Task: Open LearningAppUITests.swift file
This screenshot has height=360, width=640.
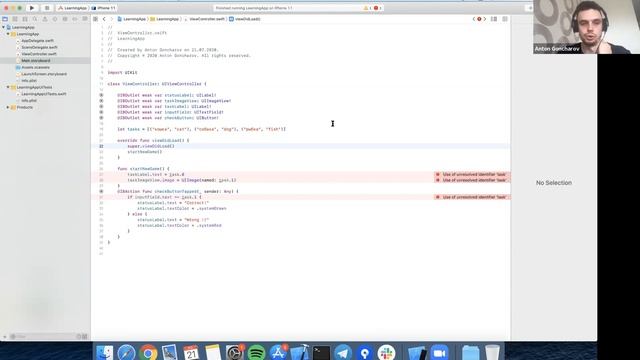Action: coord(43,94)
